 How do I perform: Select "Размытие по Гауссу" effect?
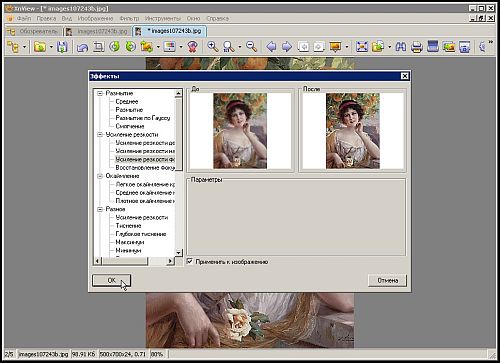pos(143,118)
